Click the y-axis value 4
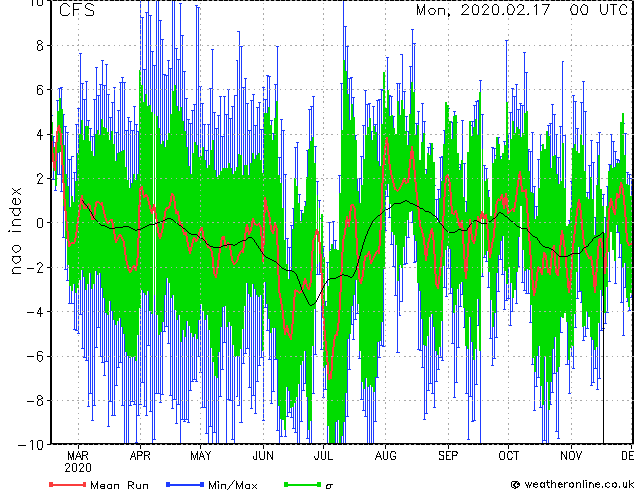 40,134
